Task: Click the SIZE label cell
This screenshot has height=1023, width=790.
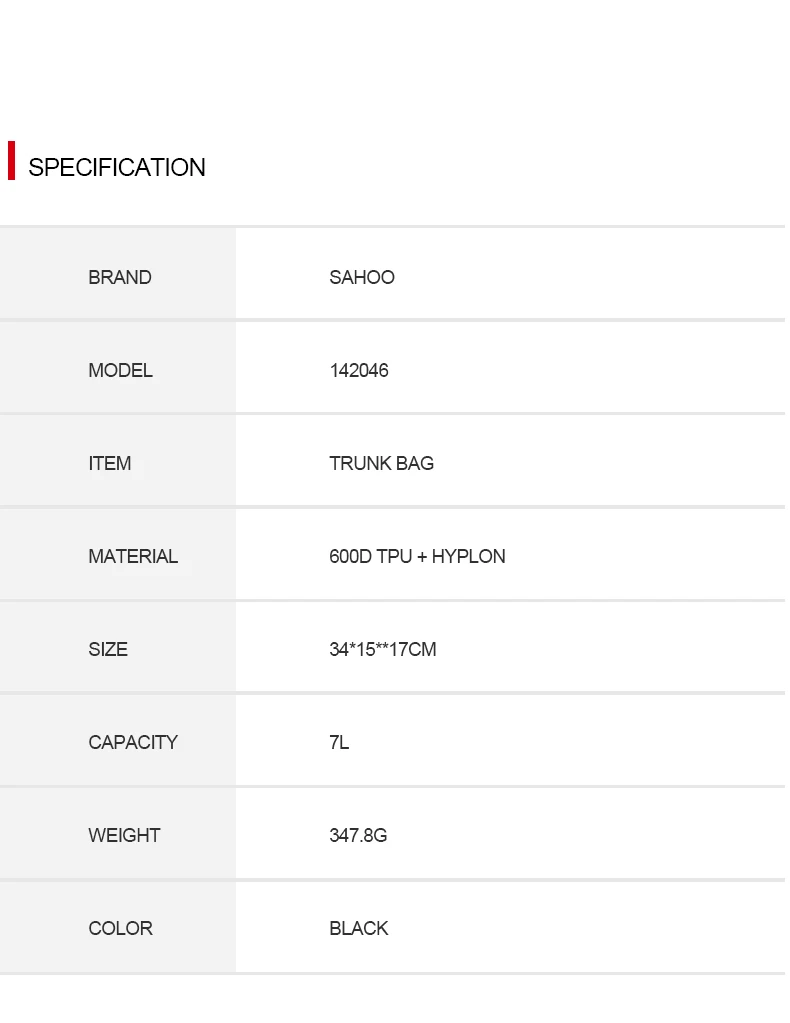Action: pyautogui.click(x=108, y=649)
